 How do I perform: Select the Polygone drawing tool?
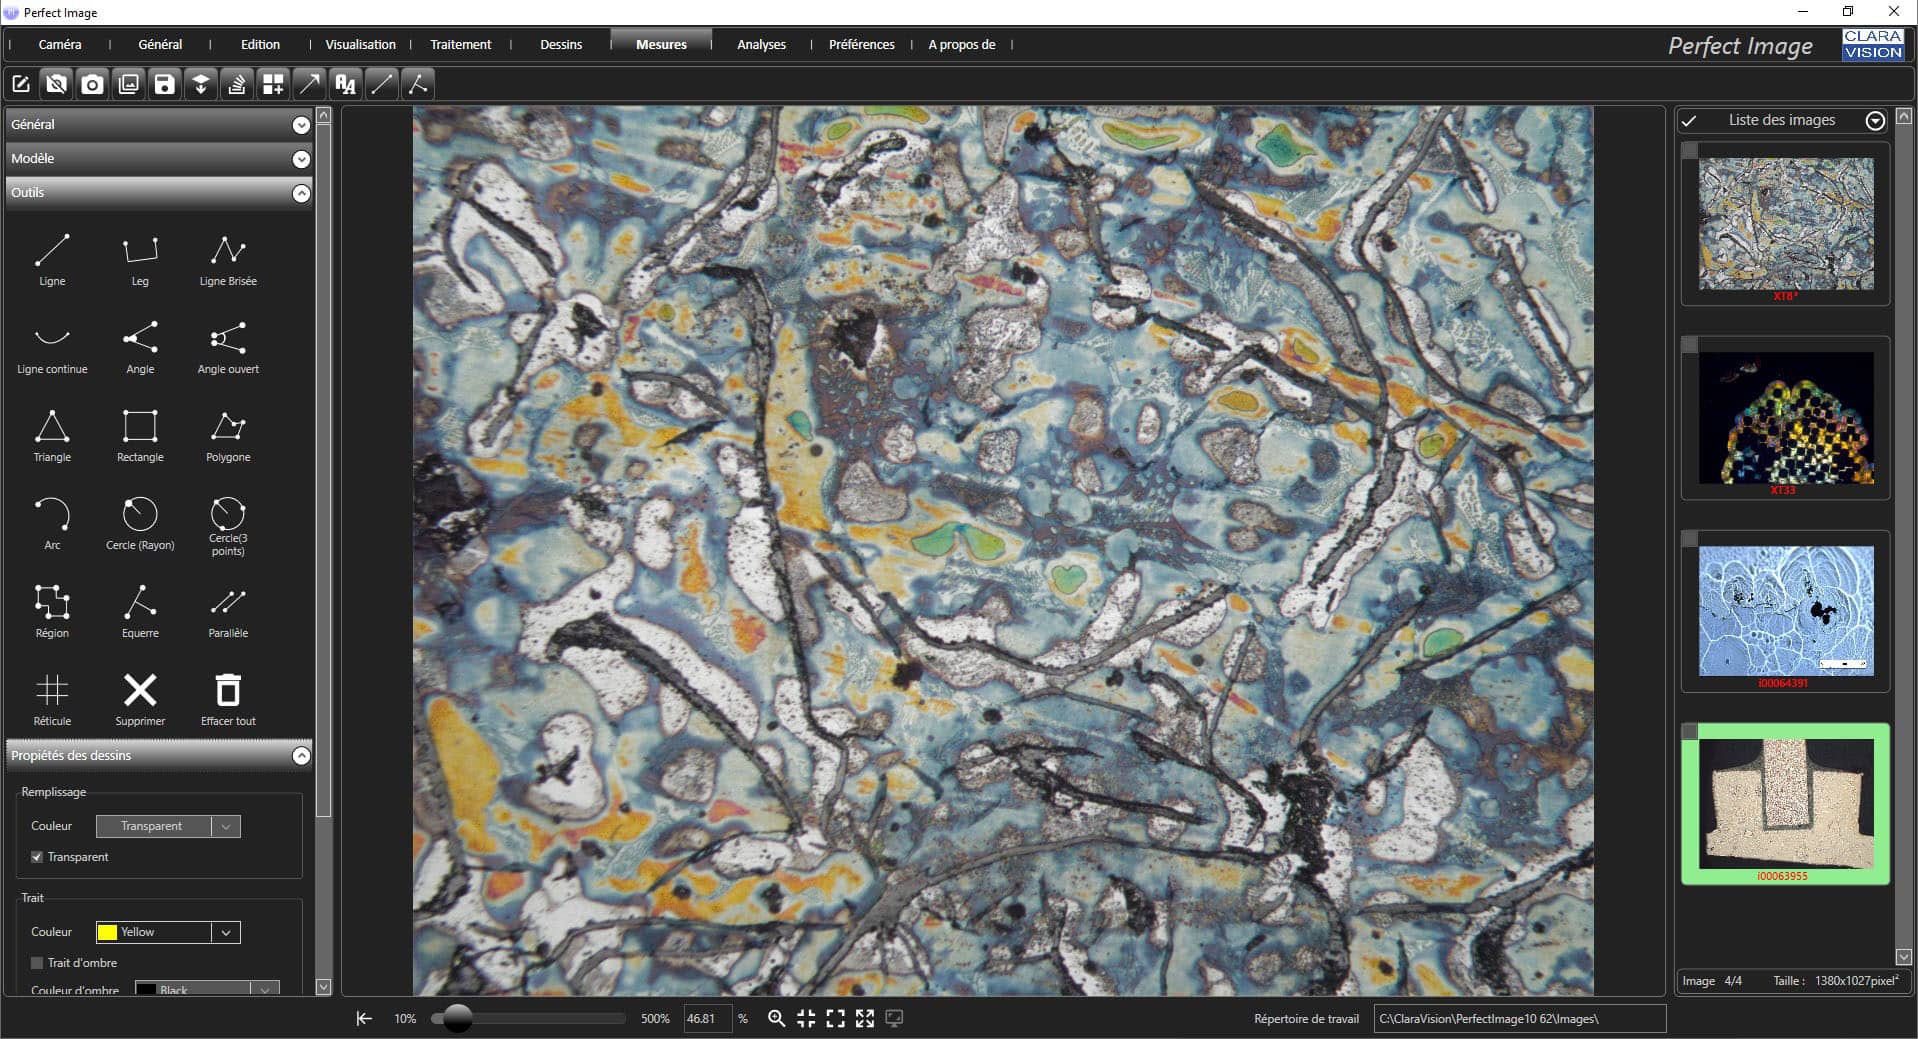click(228, 435)
